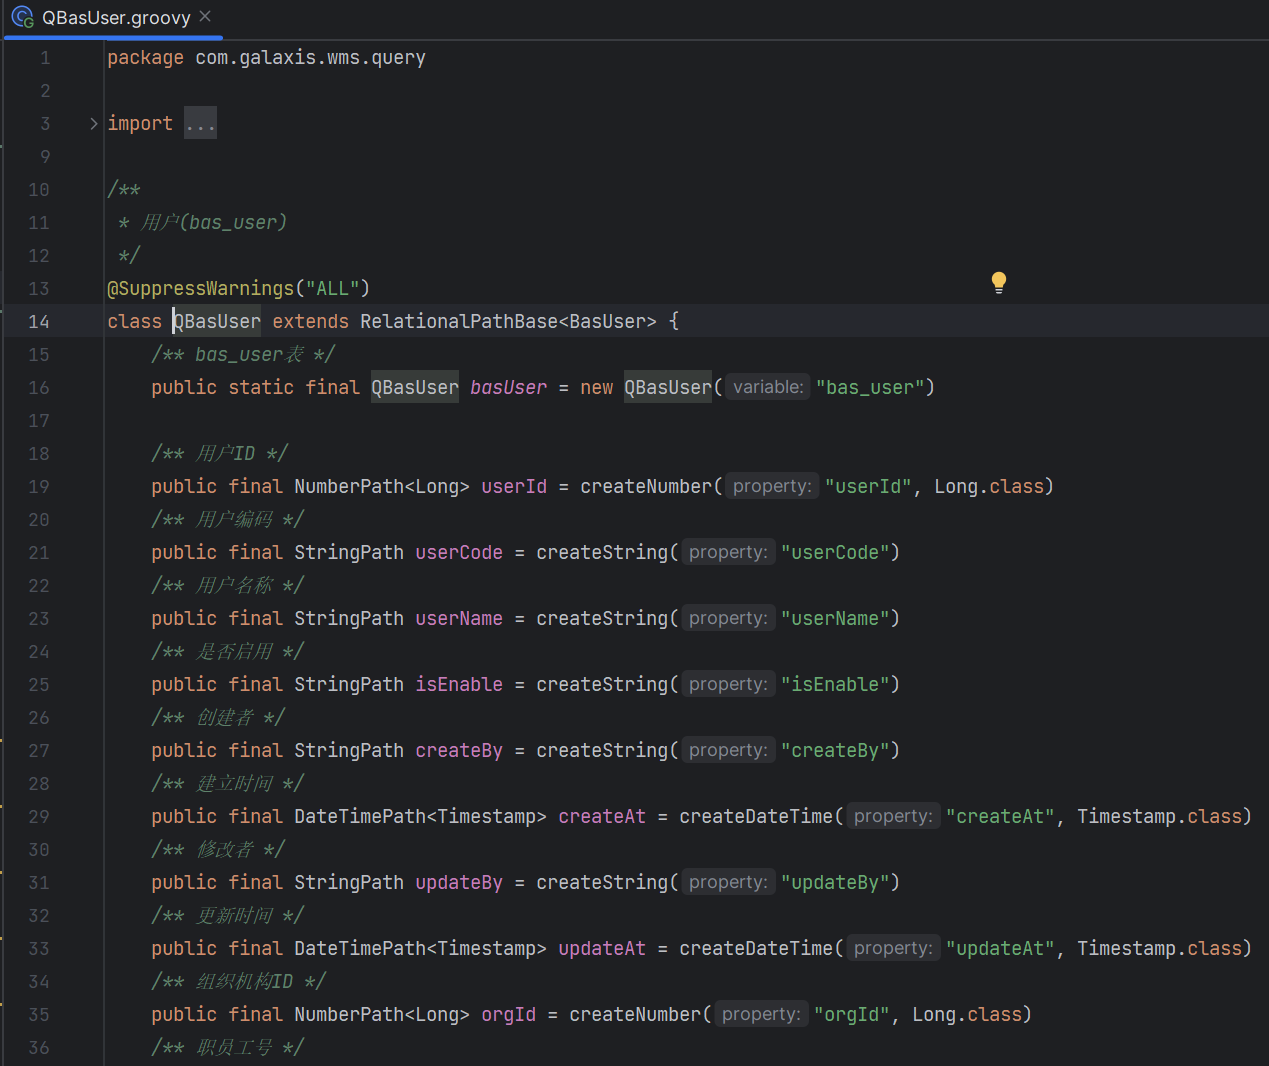Click line number 29 in the gutter
Screen dimensions: 1269x1066
tap(38, 816)
